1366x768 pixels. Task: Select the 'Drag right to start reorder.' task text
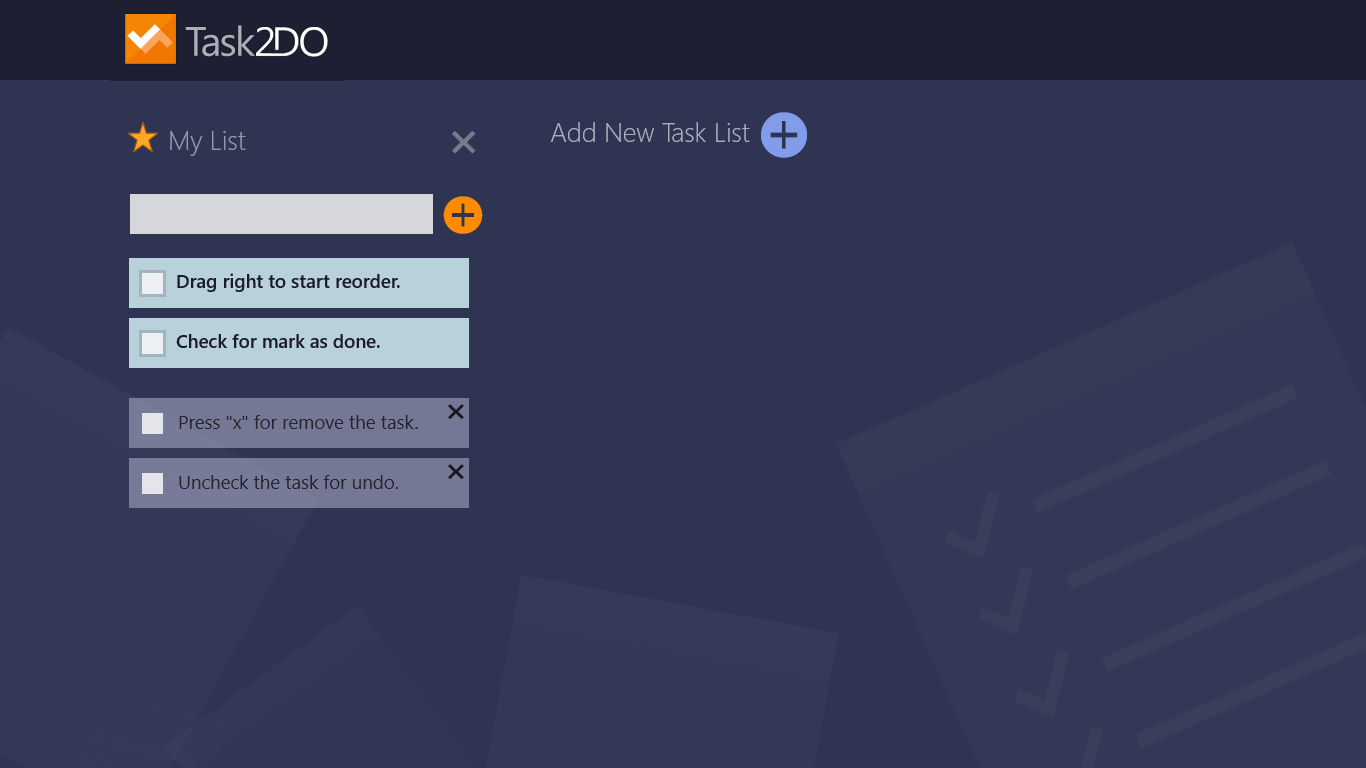288,282
